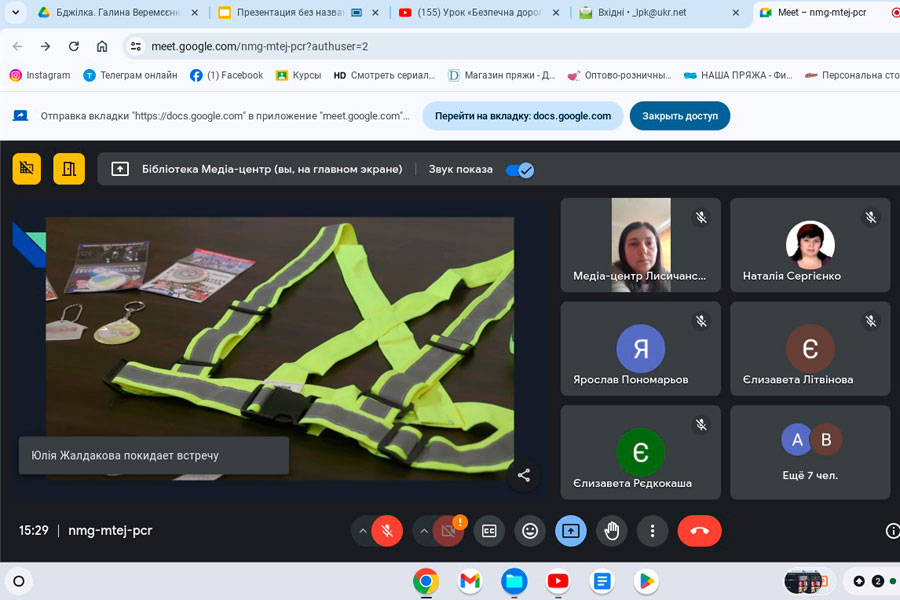Open more options three-dot menu

point(653,531)
